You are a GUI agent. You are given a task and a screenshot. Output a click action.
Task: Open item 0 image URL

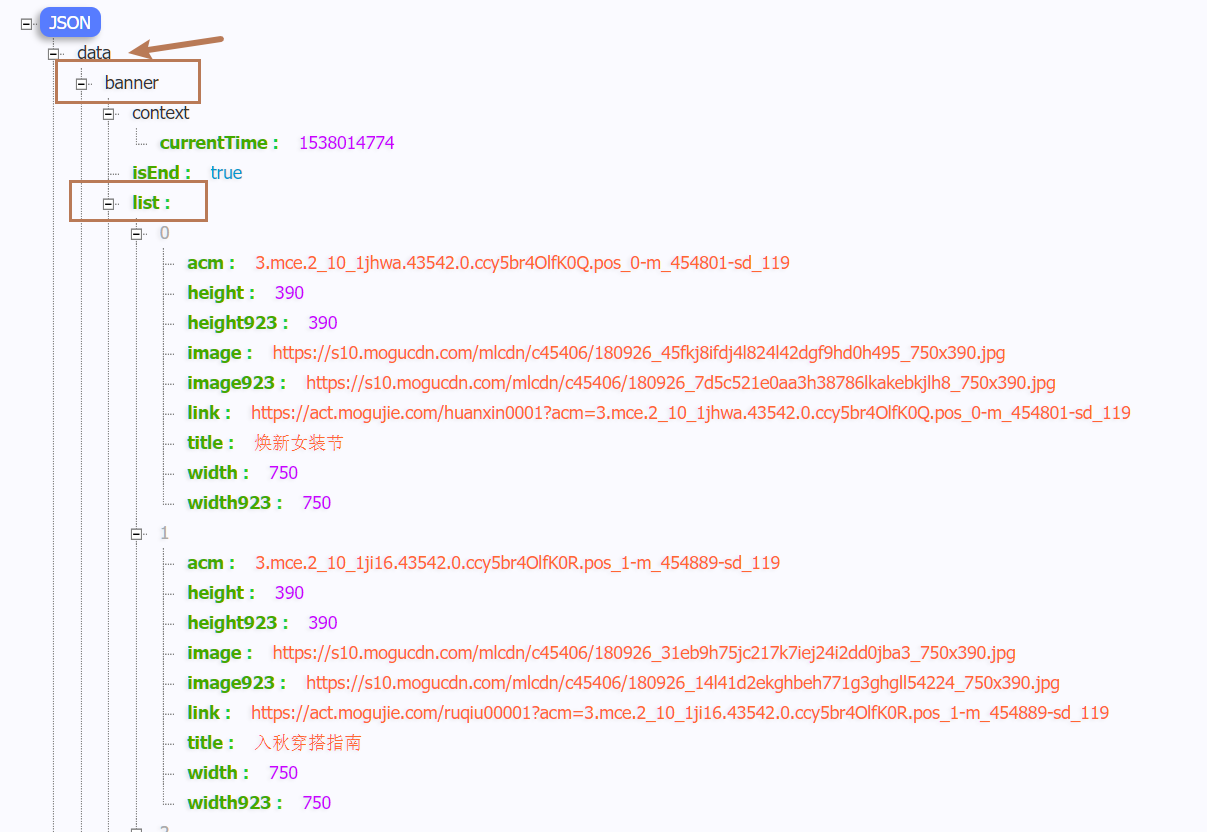tap(638, 353)
